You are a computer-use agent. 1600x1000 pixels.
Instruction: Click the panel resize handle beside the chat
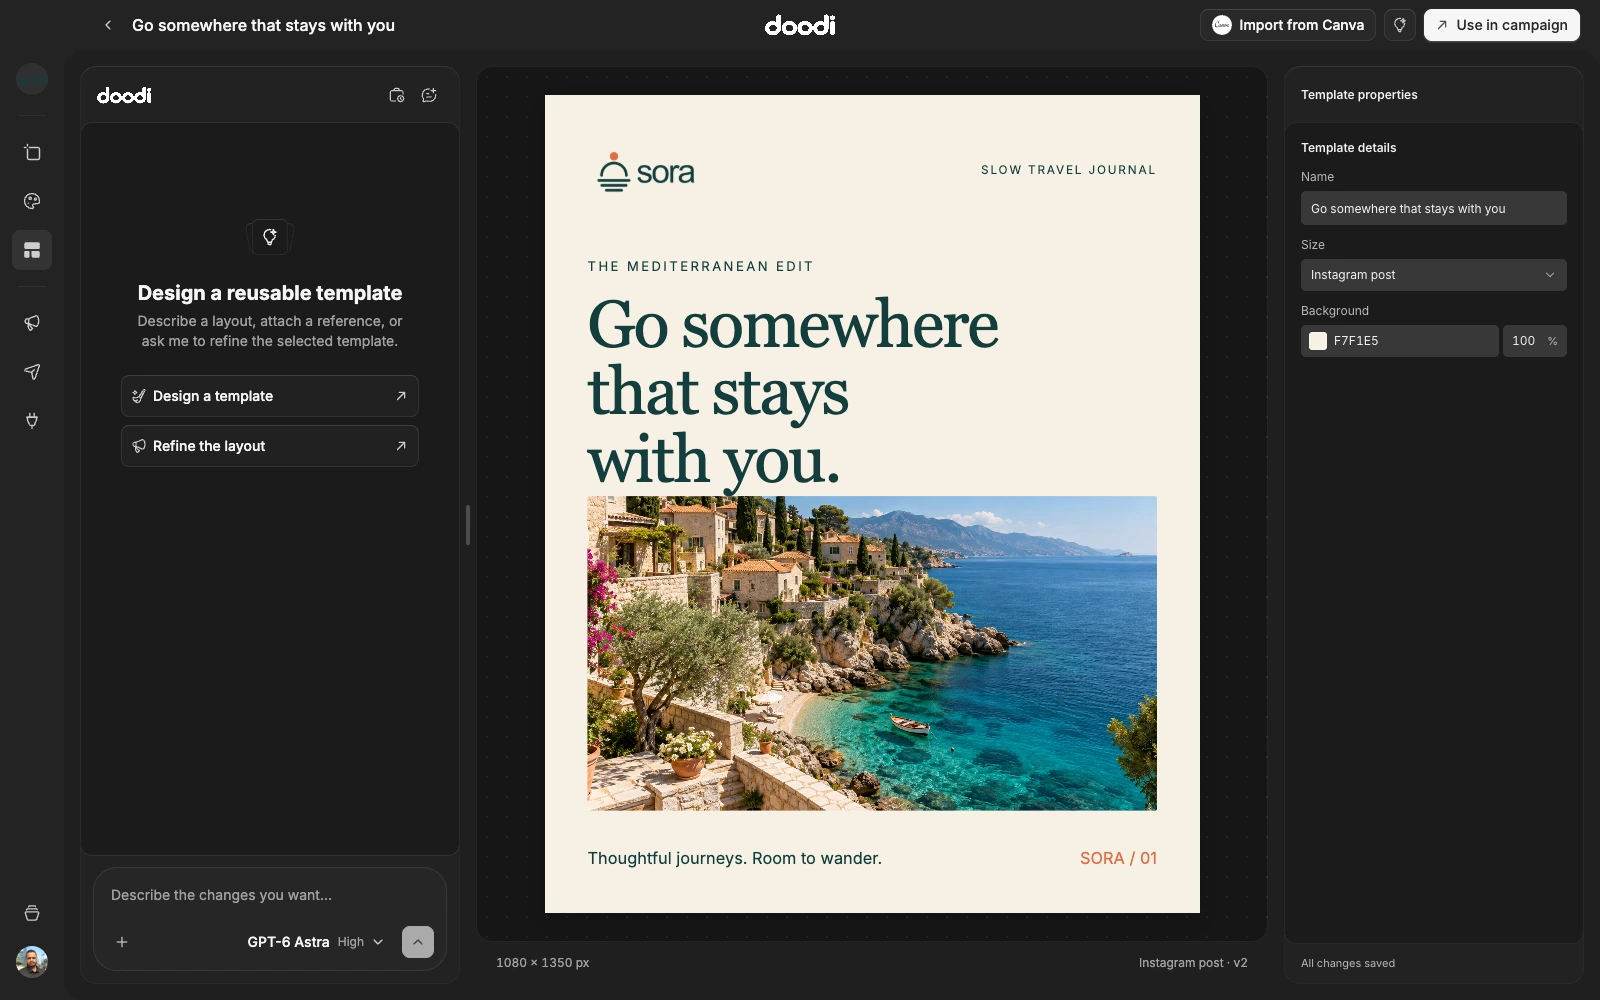[468, 525]
